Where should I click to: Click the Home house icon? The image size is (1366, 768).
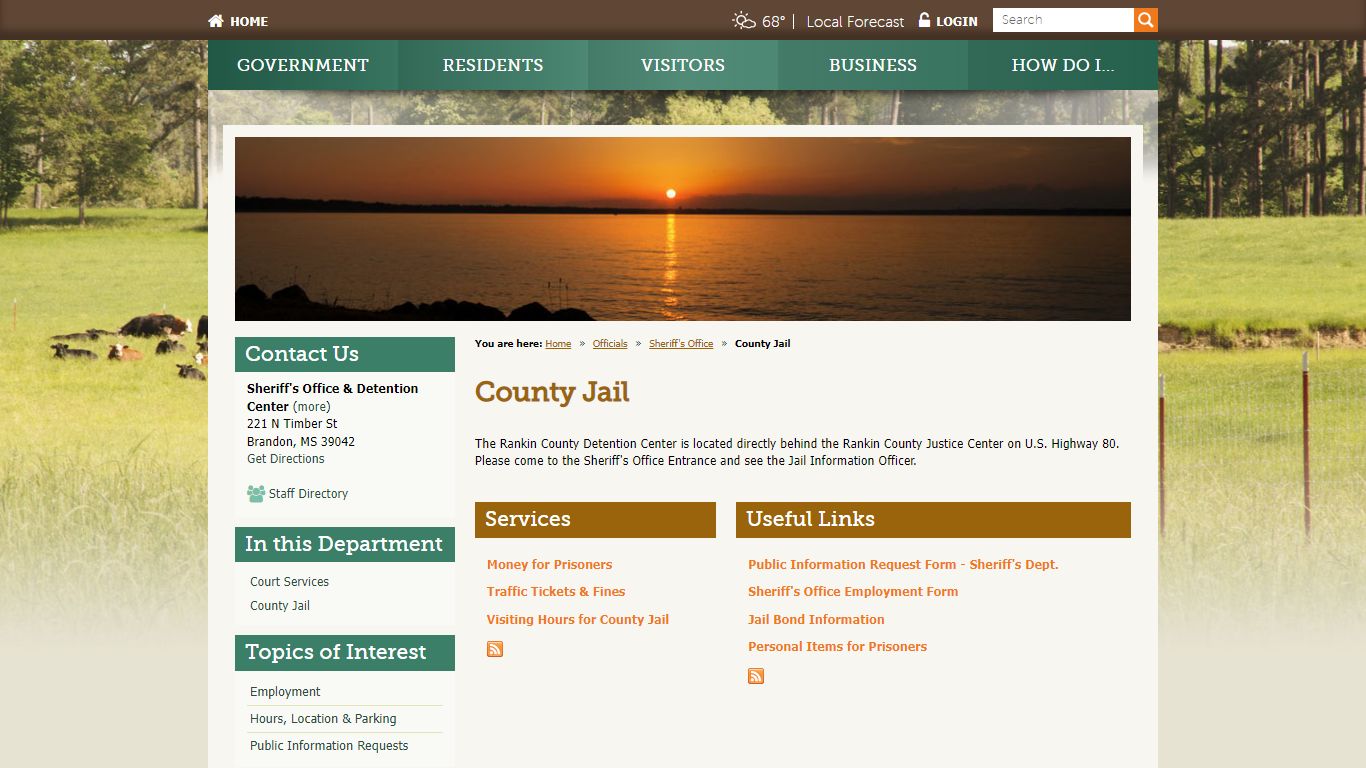click(216, 21)
